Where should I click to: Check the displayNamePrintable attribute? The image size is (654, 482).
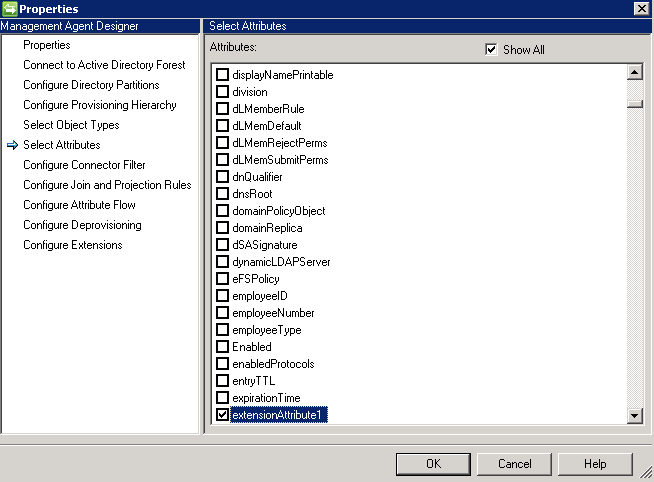(x=222, y=75)
